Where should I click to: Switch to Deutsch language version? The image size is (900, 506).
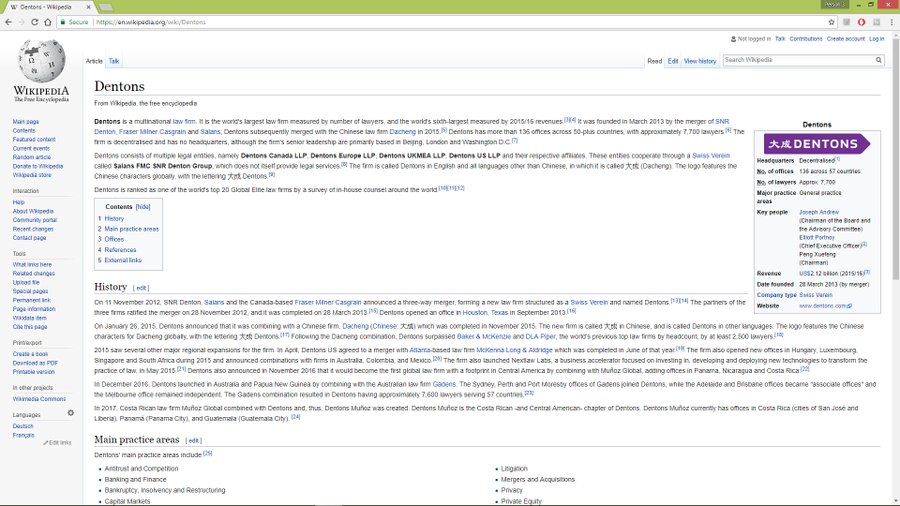(23, 426)
